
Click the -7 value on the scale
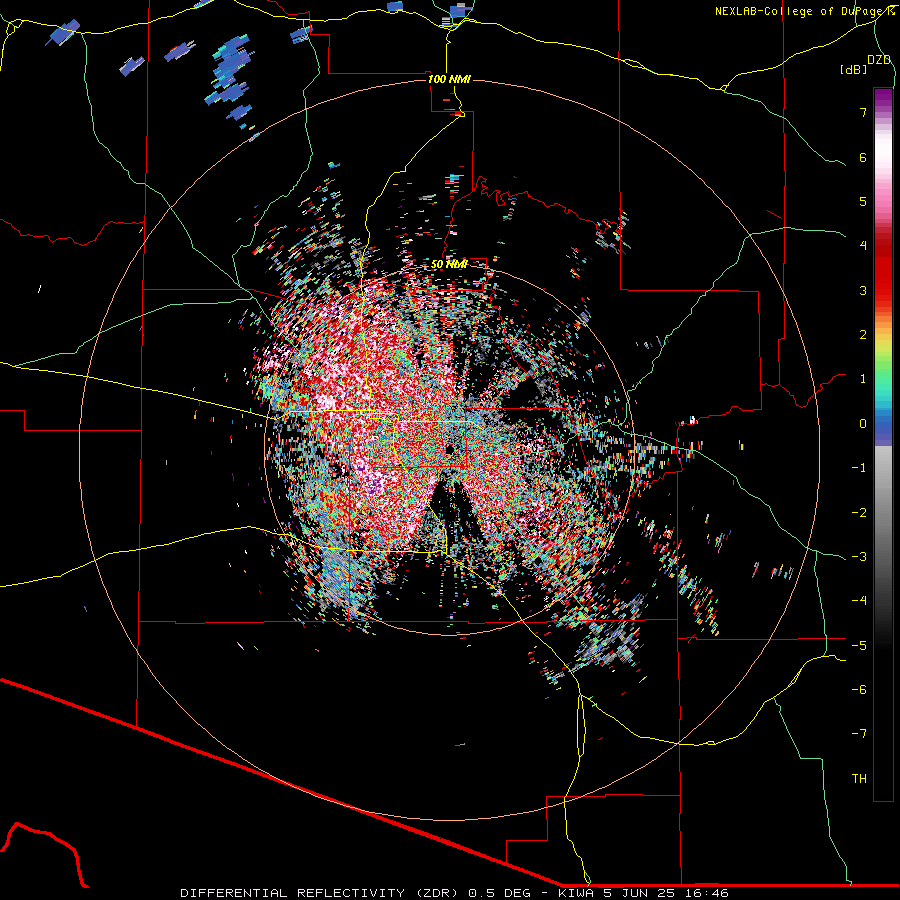[x=859, y=734]
